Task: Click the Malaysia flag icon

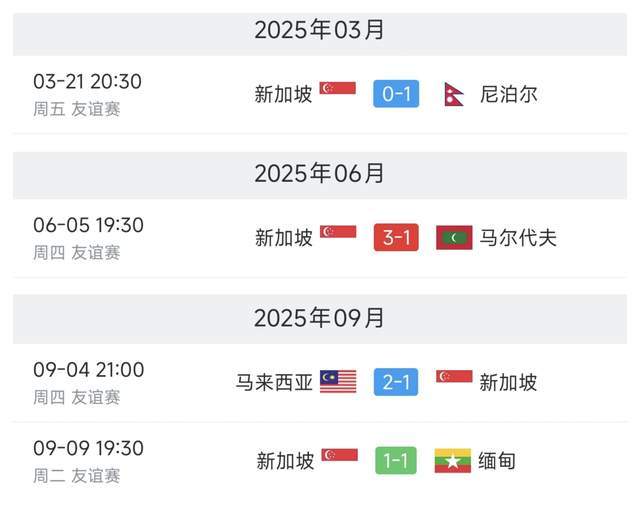Action: pos(338,381)
